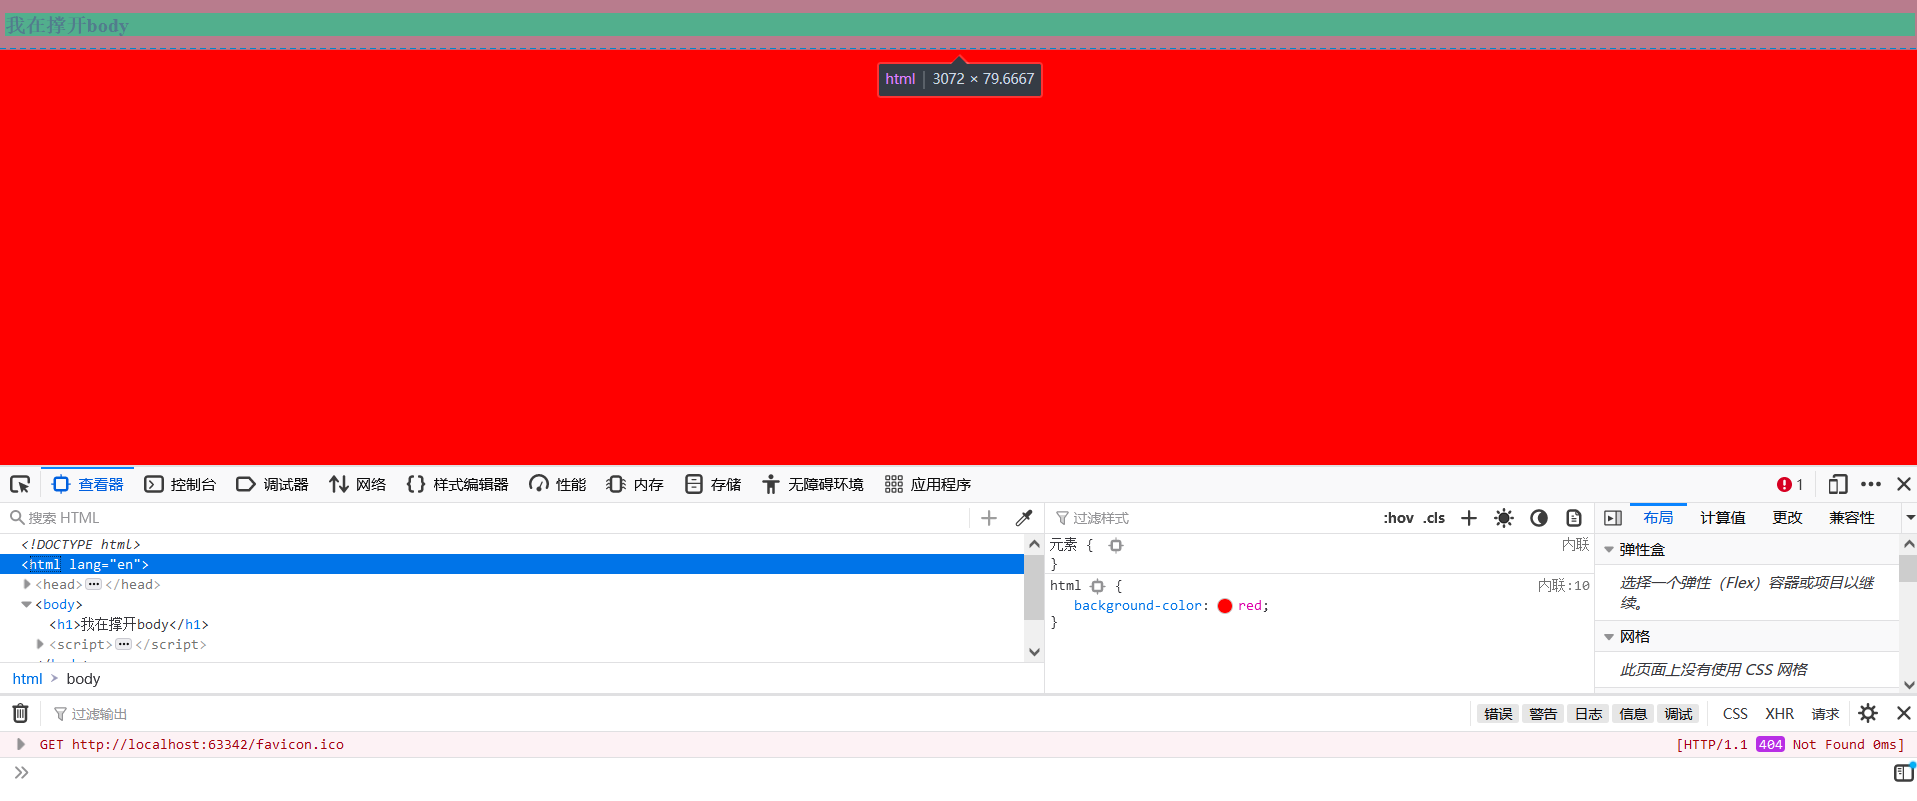
Task: Click the element rule selector highlighter icon
Action: point(1116,545)
